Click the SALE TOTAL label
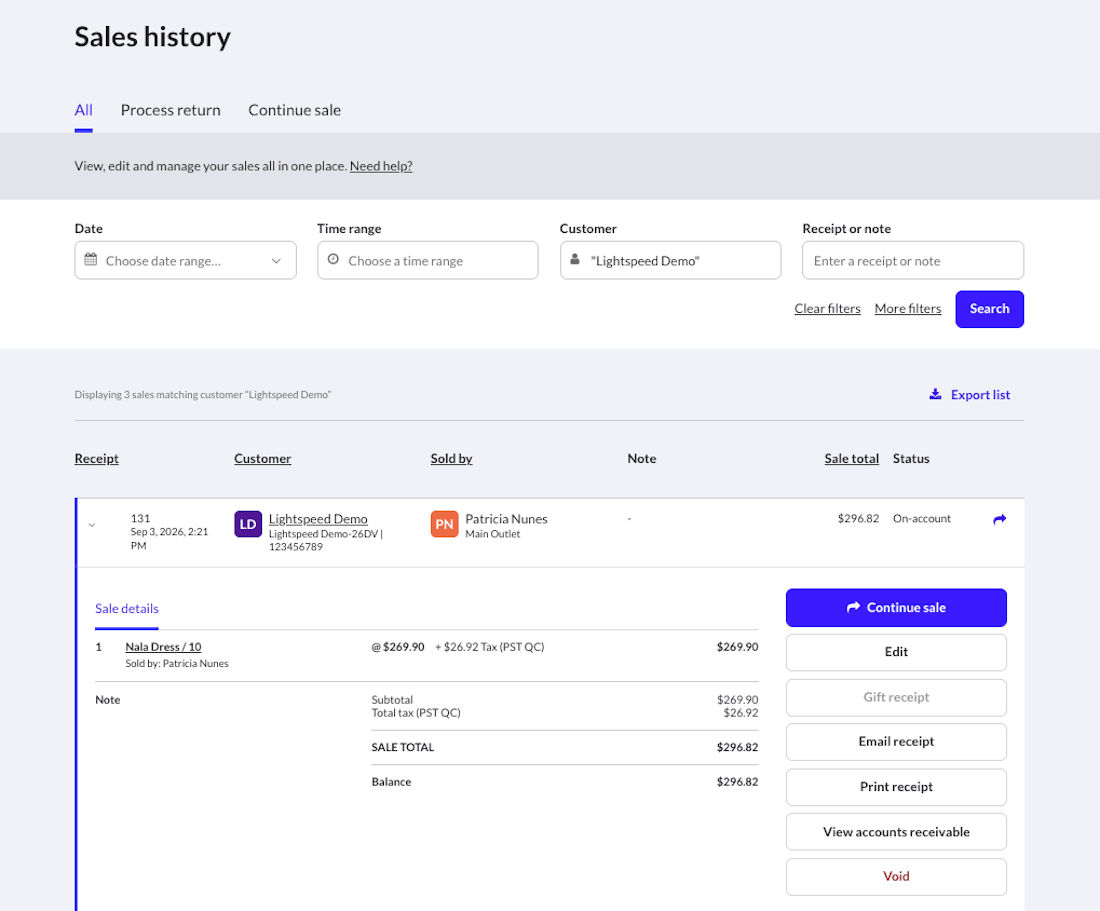Viewport: 1100px width, 911px height. coord(403,748)
